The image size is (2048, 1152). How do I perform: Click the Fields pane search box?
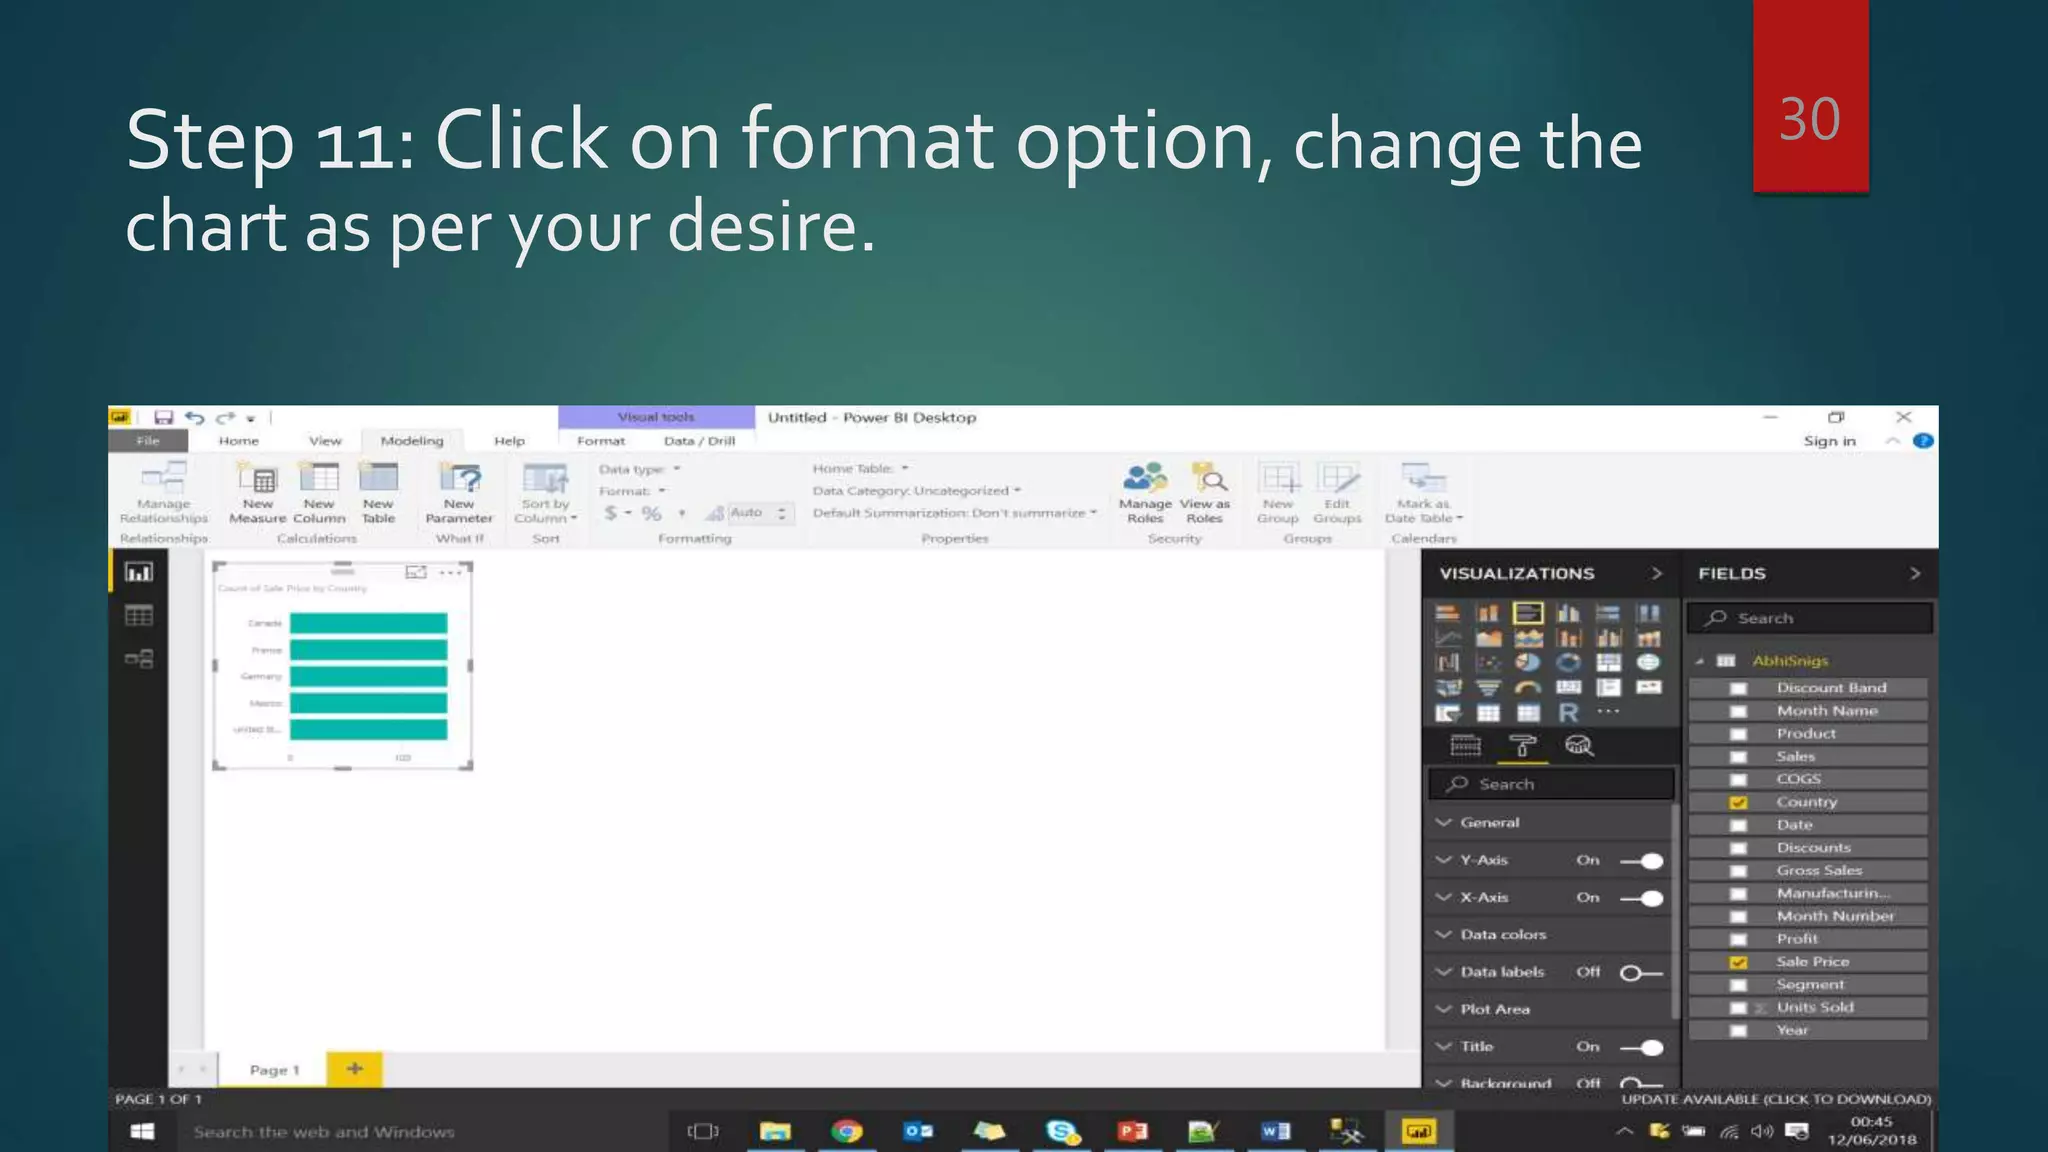[x=1810, y=618]
